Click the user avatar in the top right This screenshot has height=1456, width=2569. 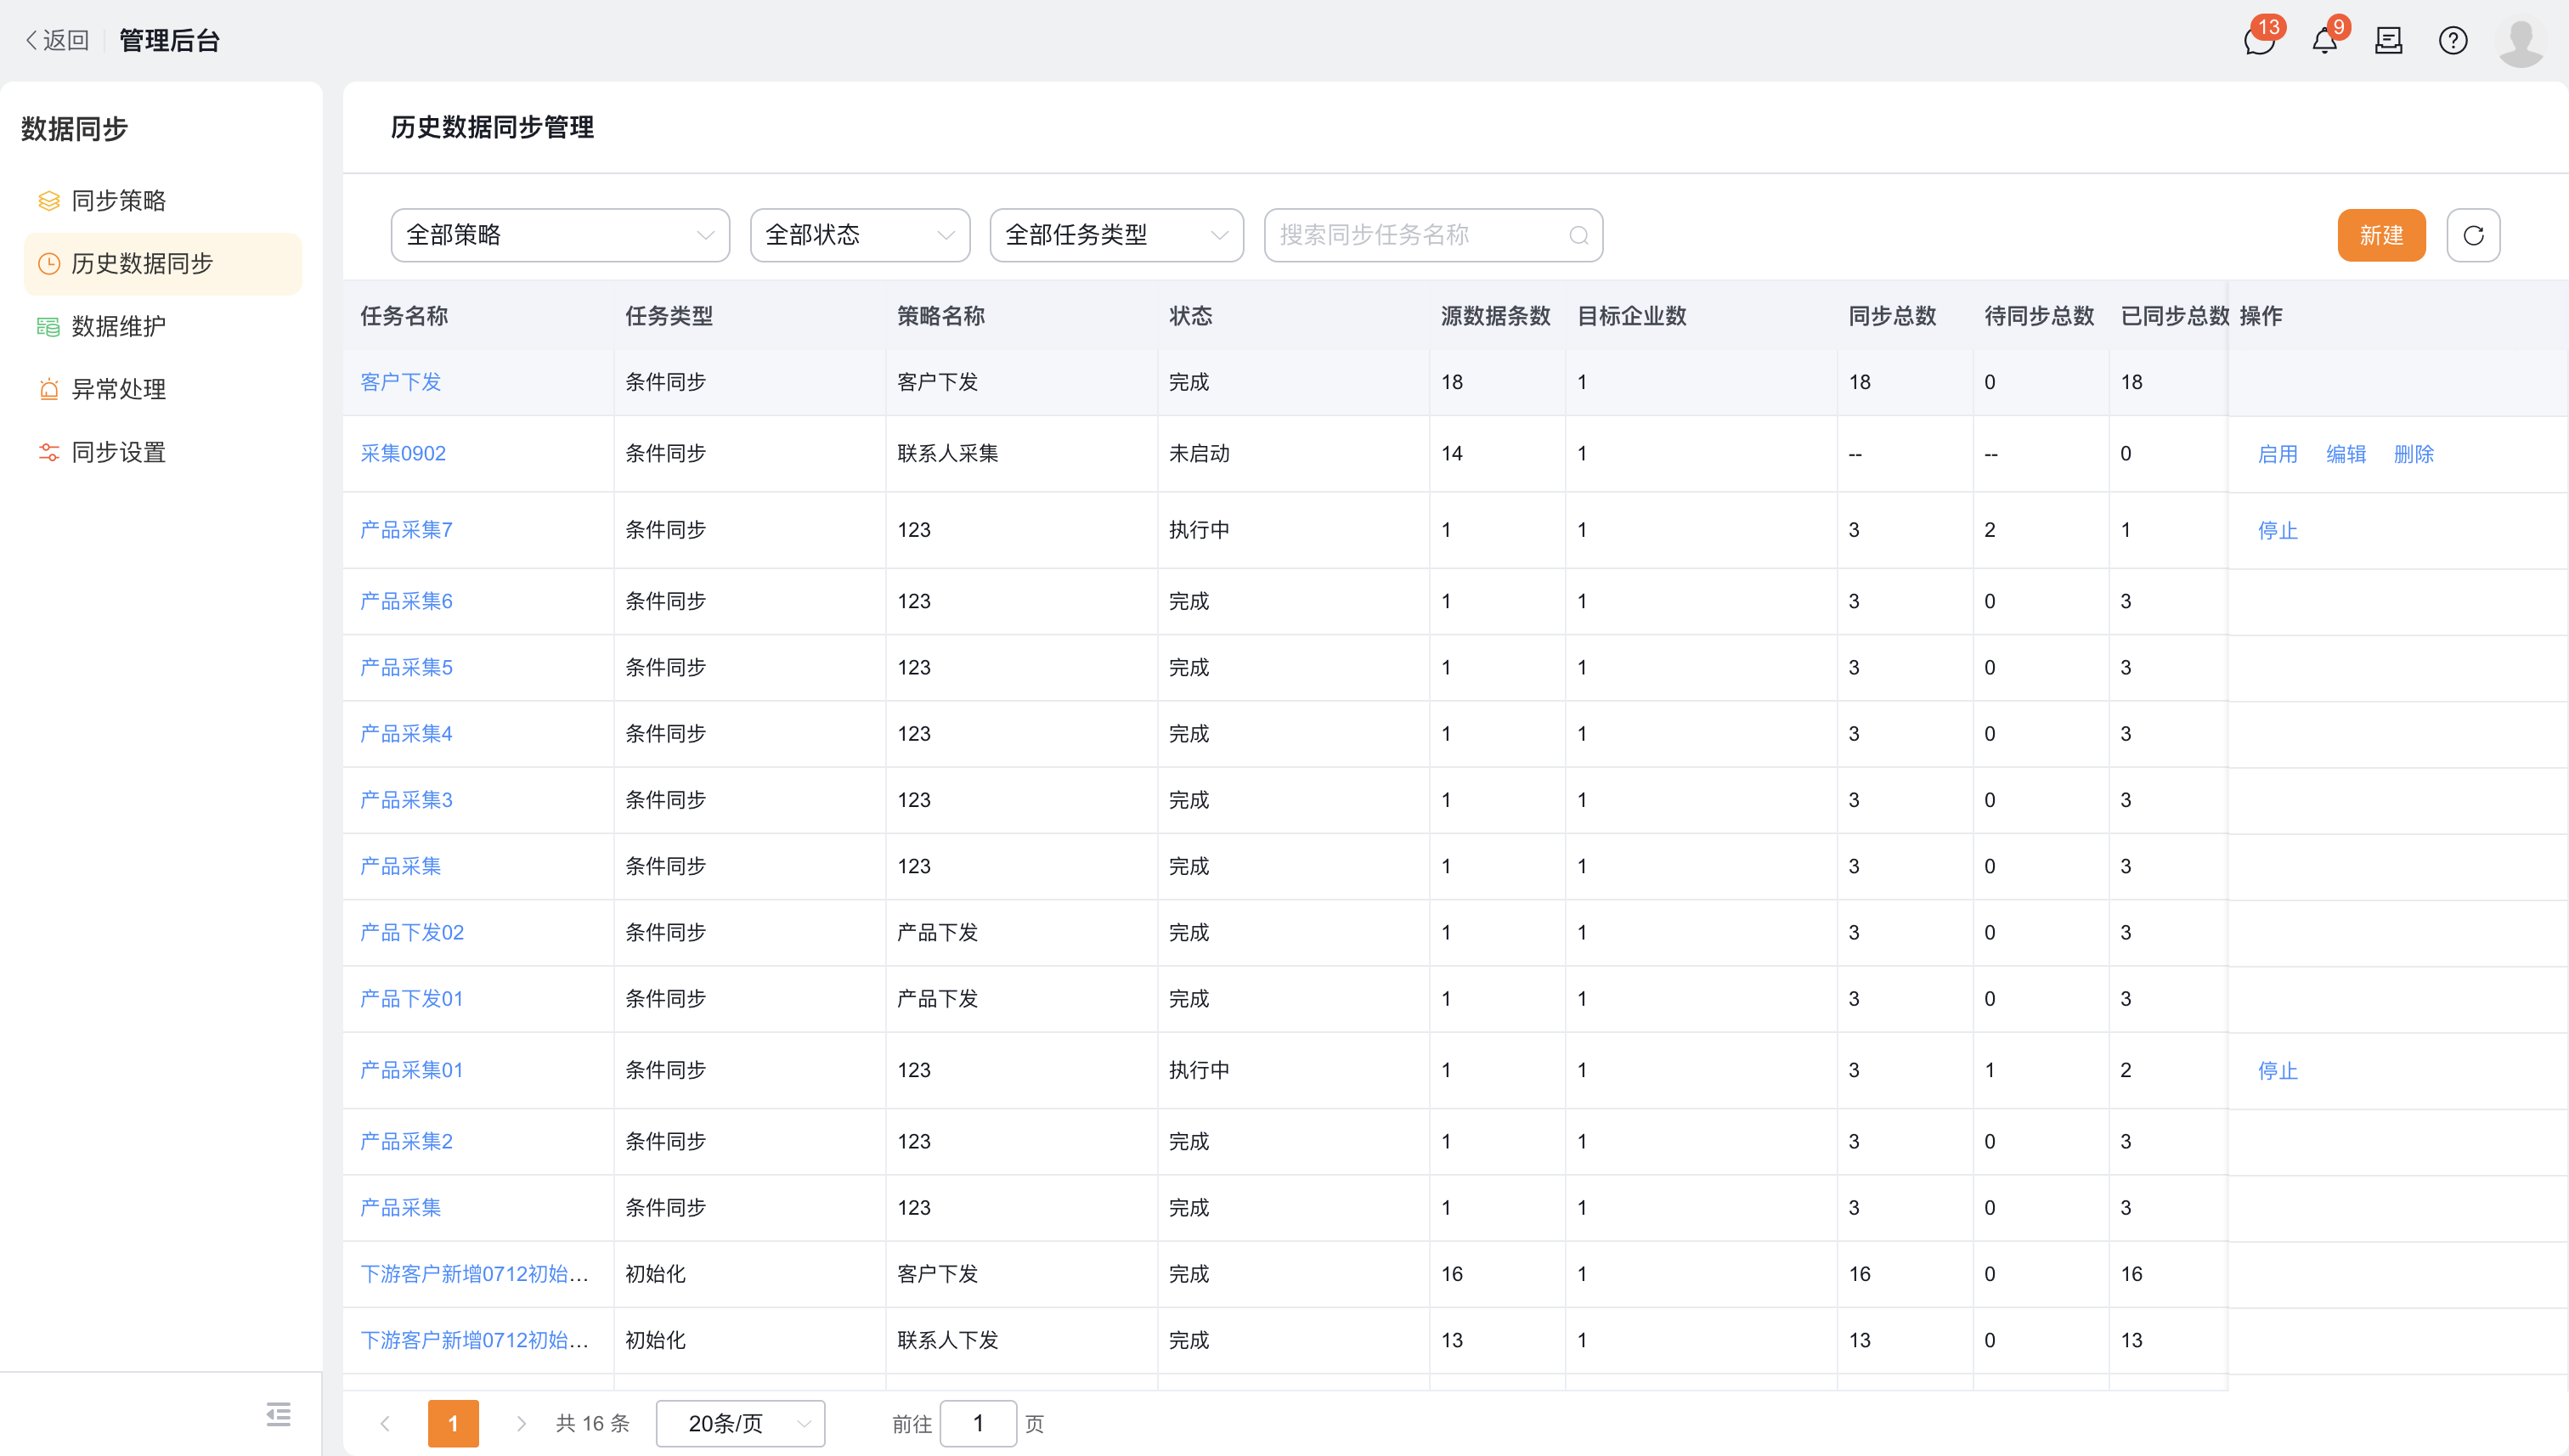tap(2520, 41)
